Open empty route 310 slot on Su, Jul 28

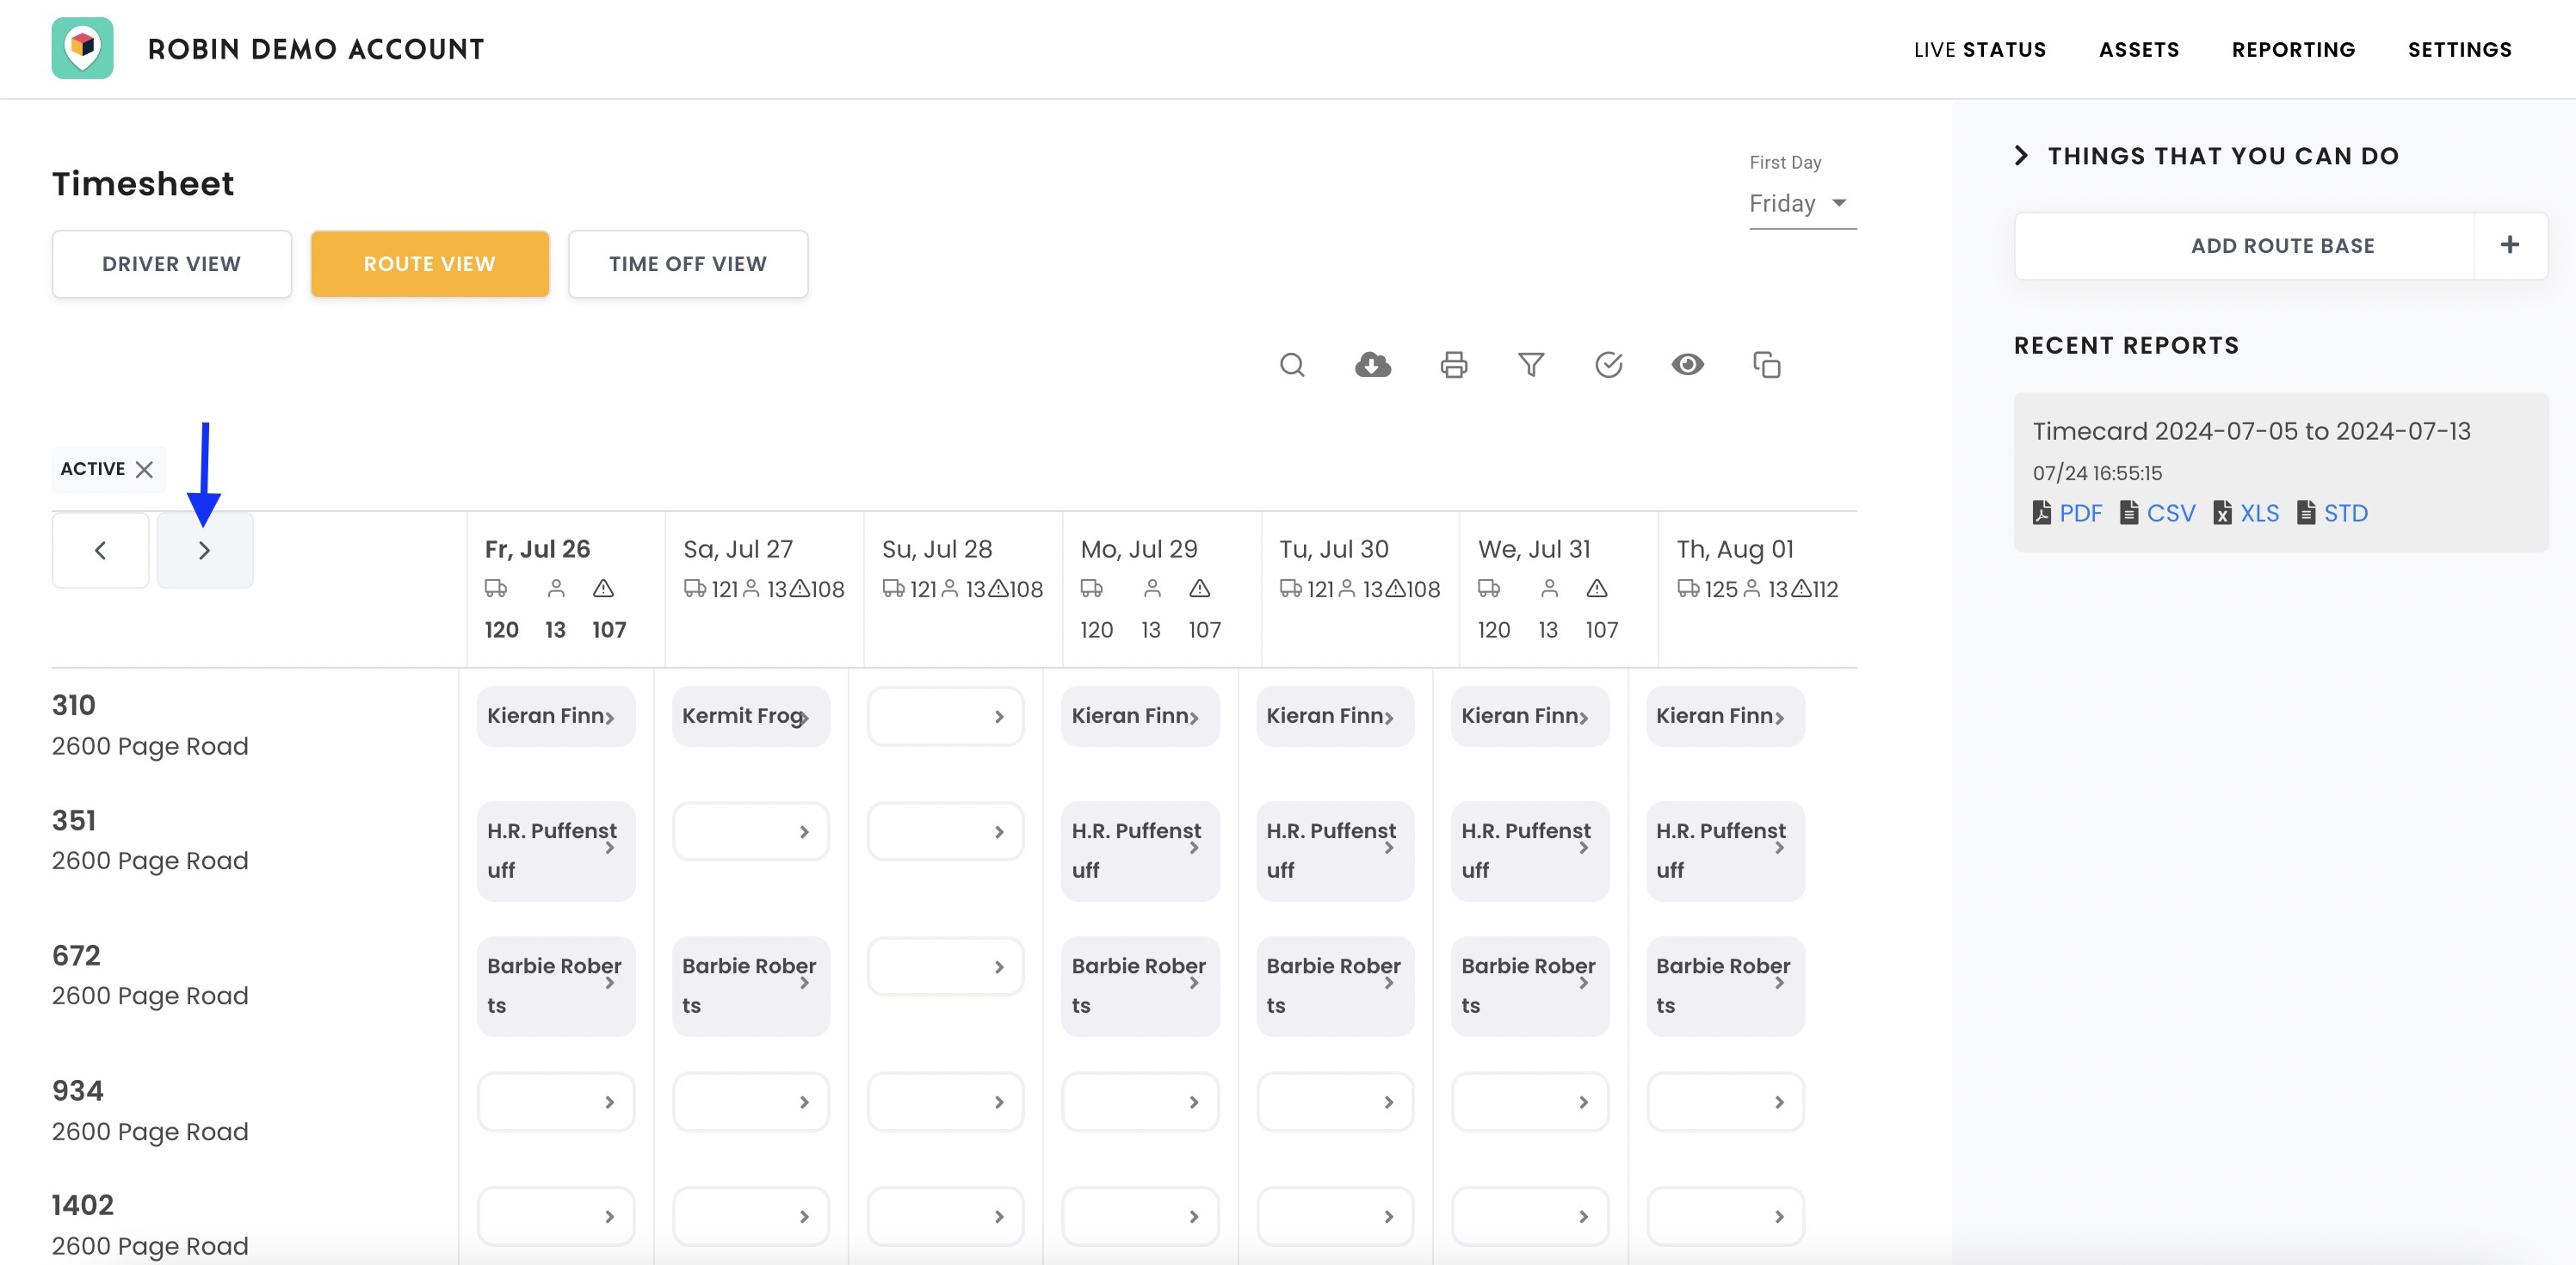(x=945, y=716)
